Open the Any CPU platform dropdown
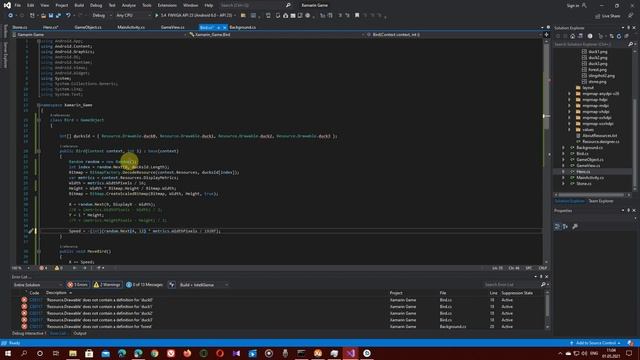 tap(133, 16)
